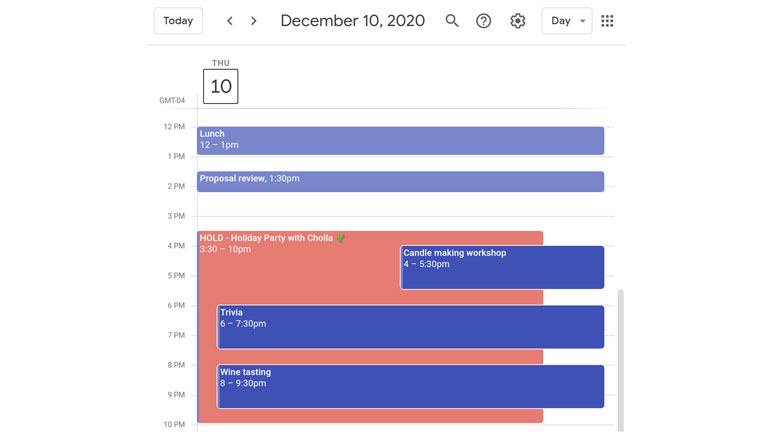Select the Thursday 10 date header
The image size is (768, 432).
point(220,86)
